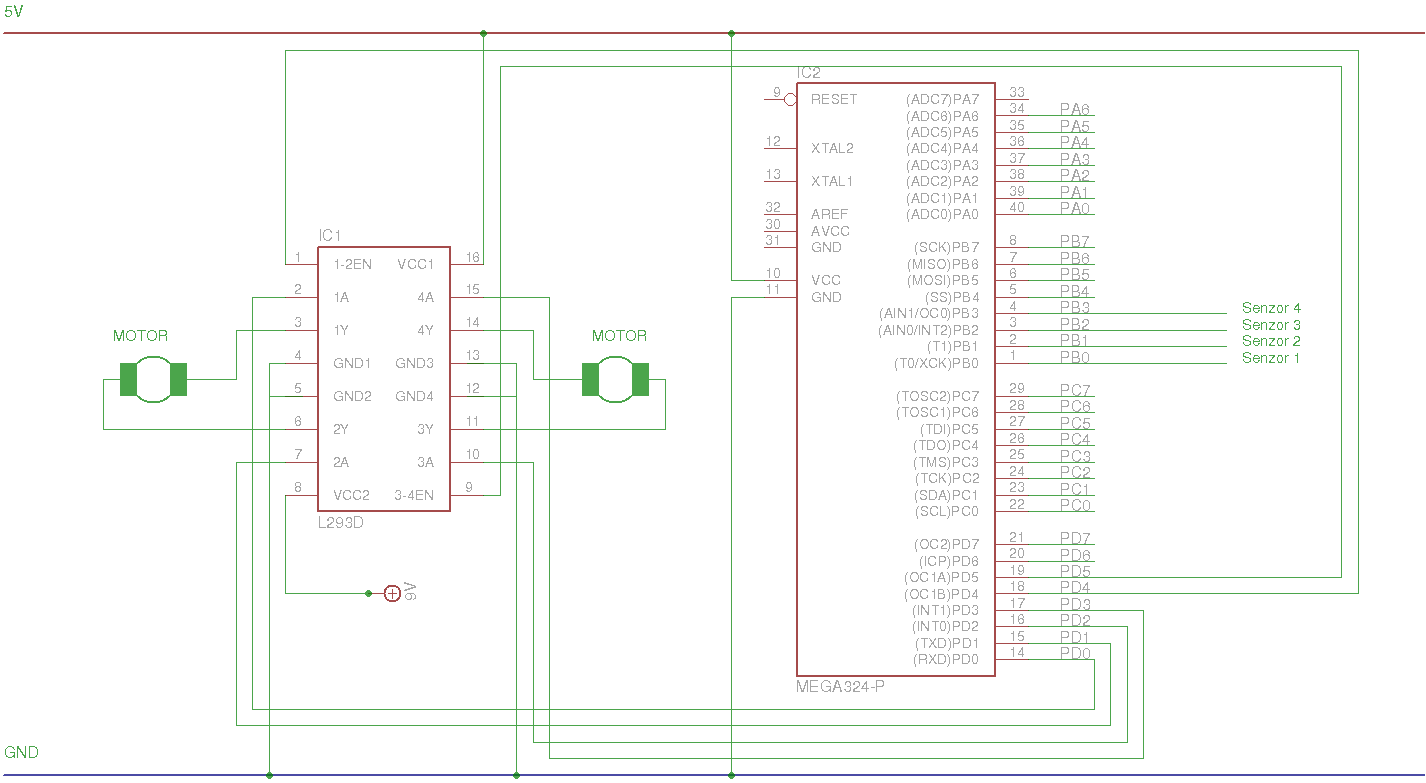
Task: Click the (MOSI)PB5 pin name
Action: coord(943,280)
